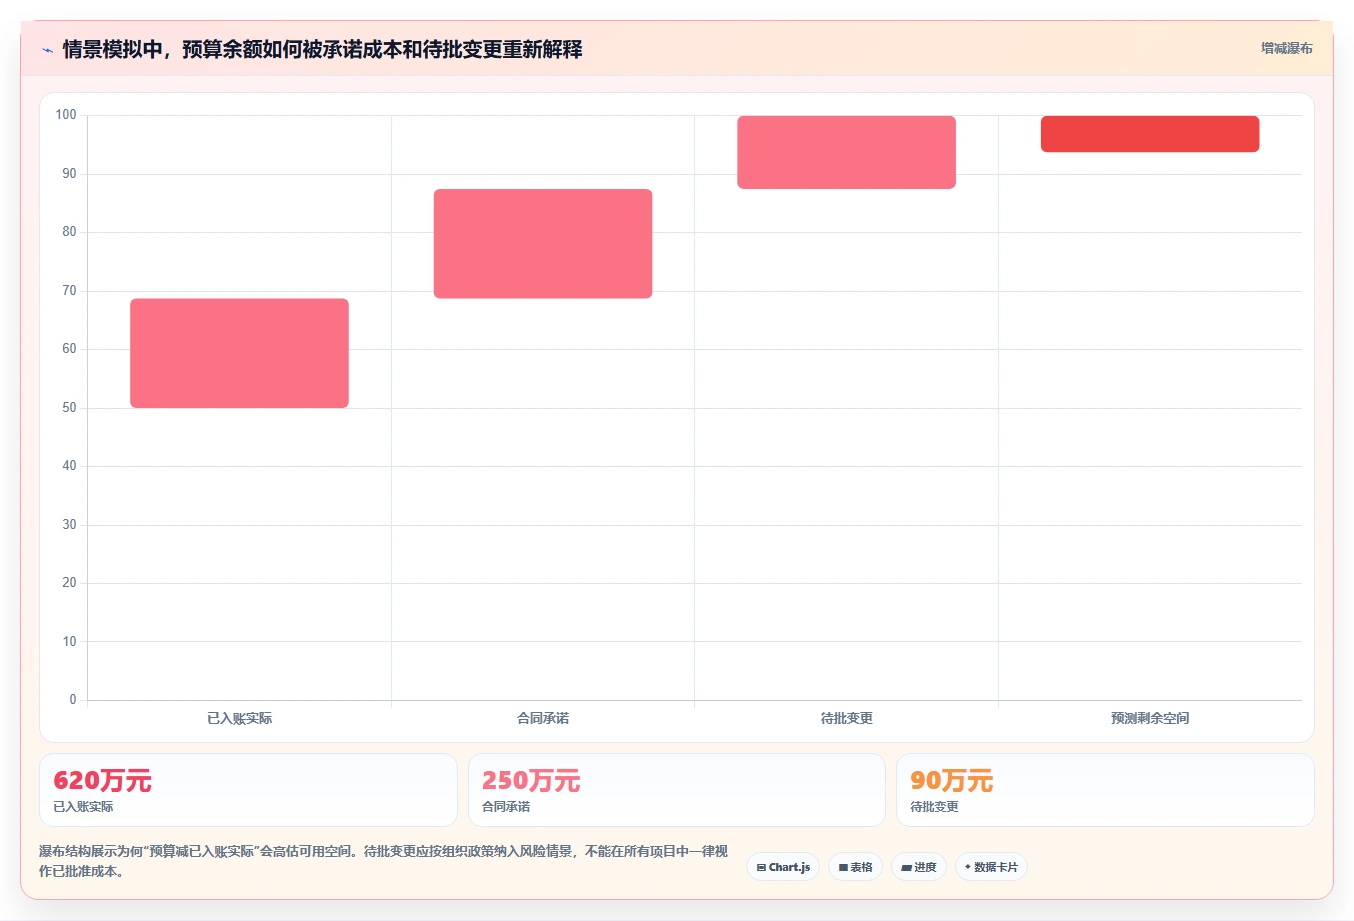The image size is (1354, 921).
Task: Click the 合同承诺 x-axis label
Action: 543,718
